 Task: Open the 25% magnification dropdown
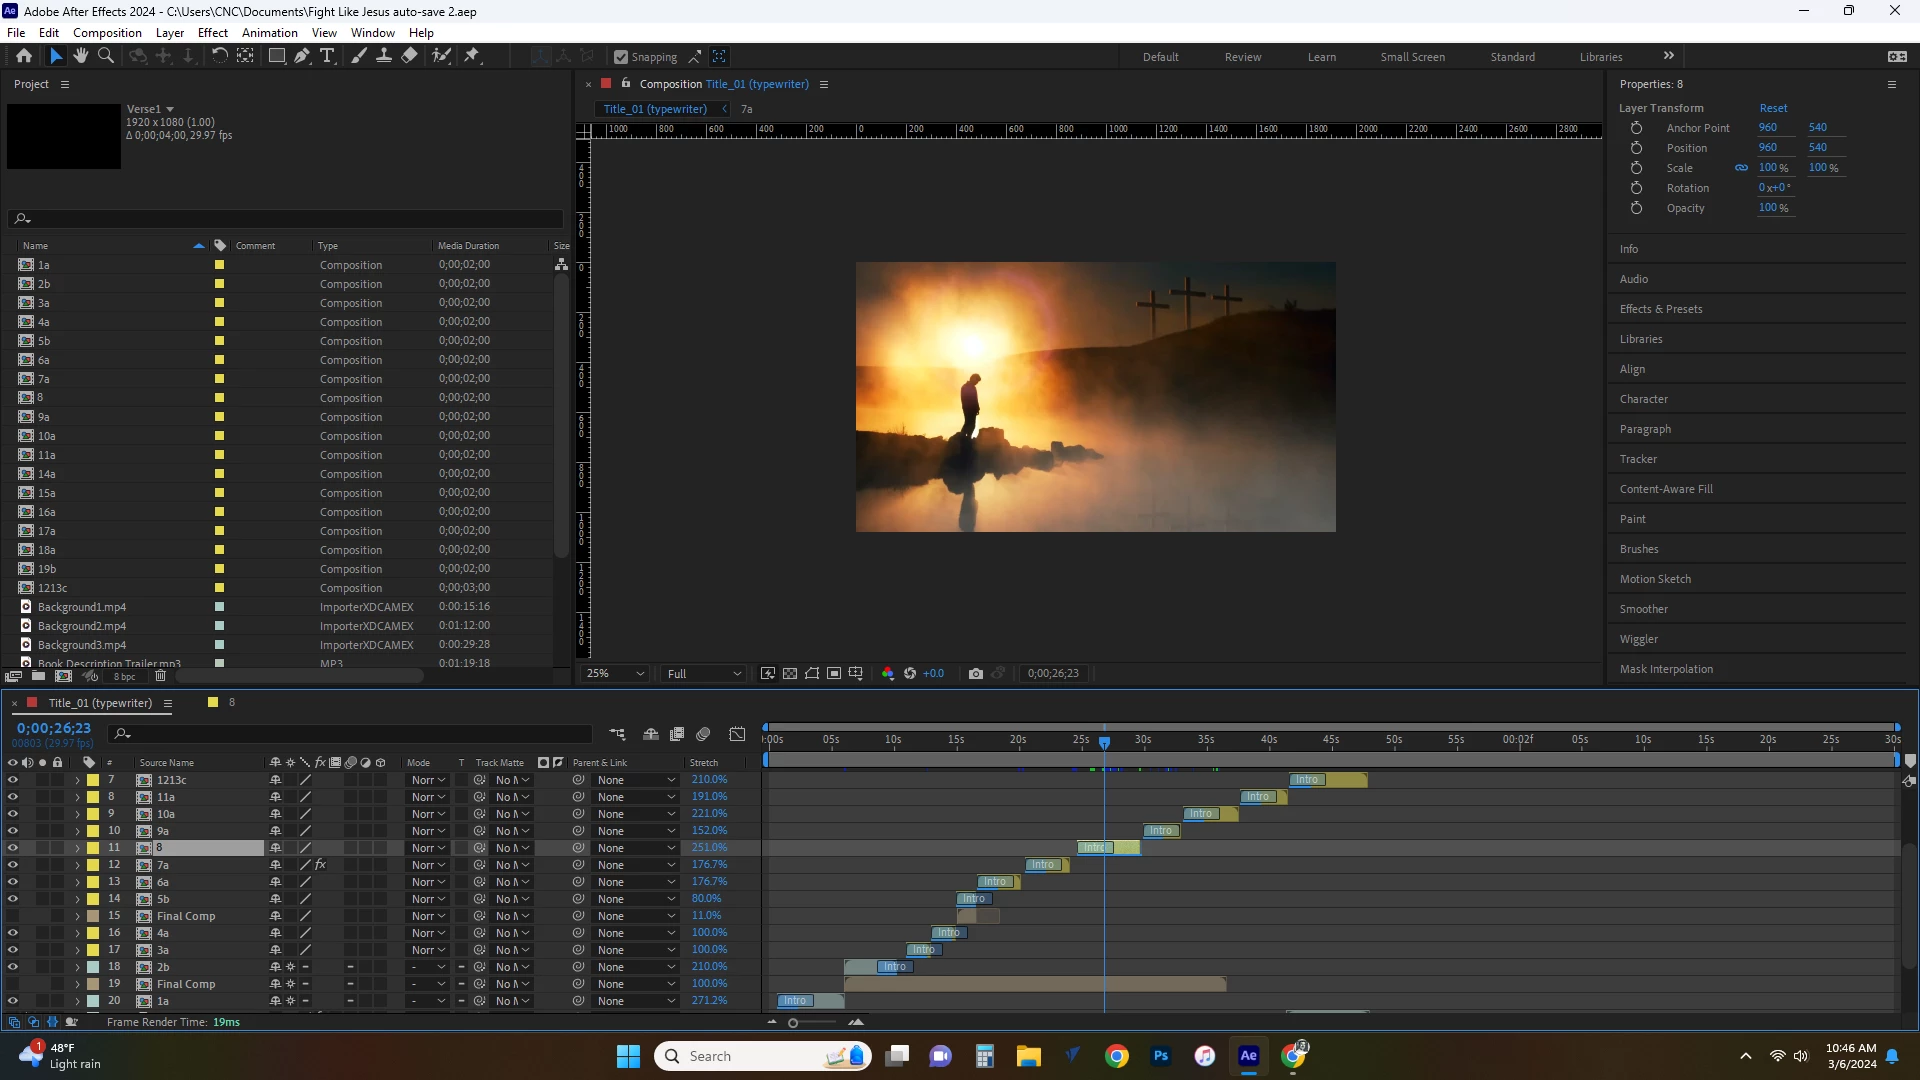point(615,673)
